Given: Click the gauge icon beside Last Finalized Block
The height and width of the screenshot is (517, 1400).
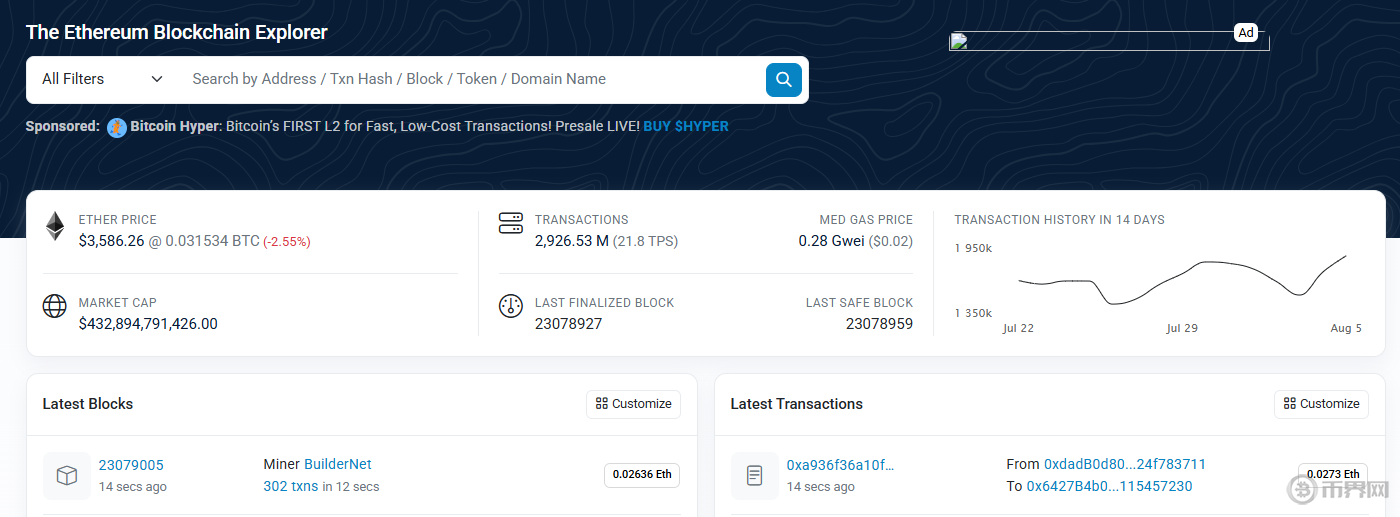Looking at the screenshot, I should (x=511, y=306).
